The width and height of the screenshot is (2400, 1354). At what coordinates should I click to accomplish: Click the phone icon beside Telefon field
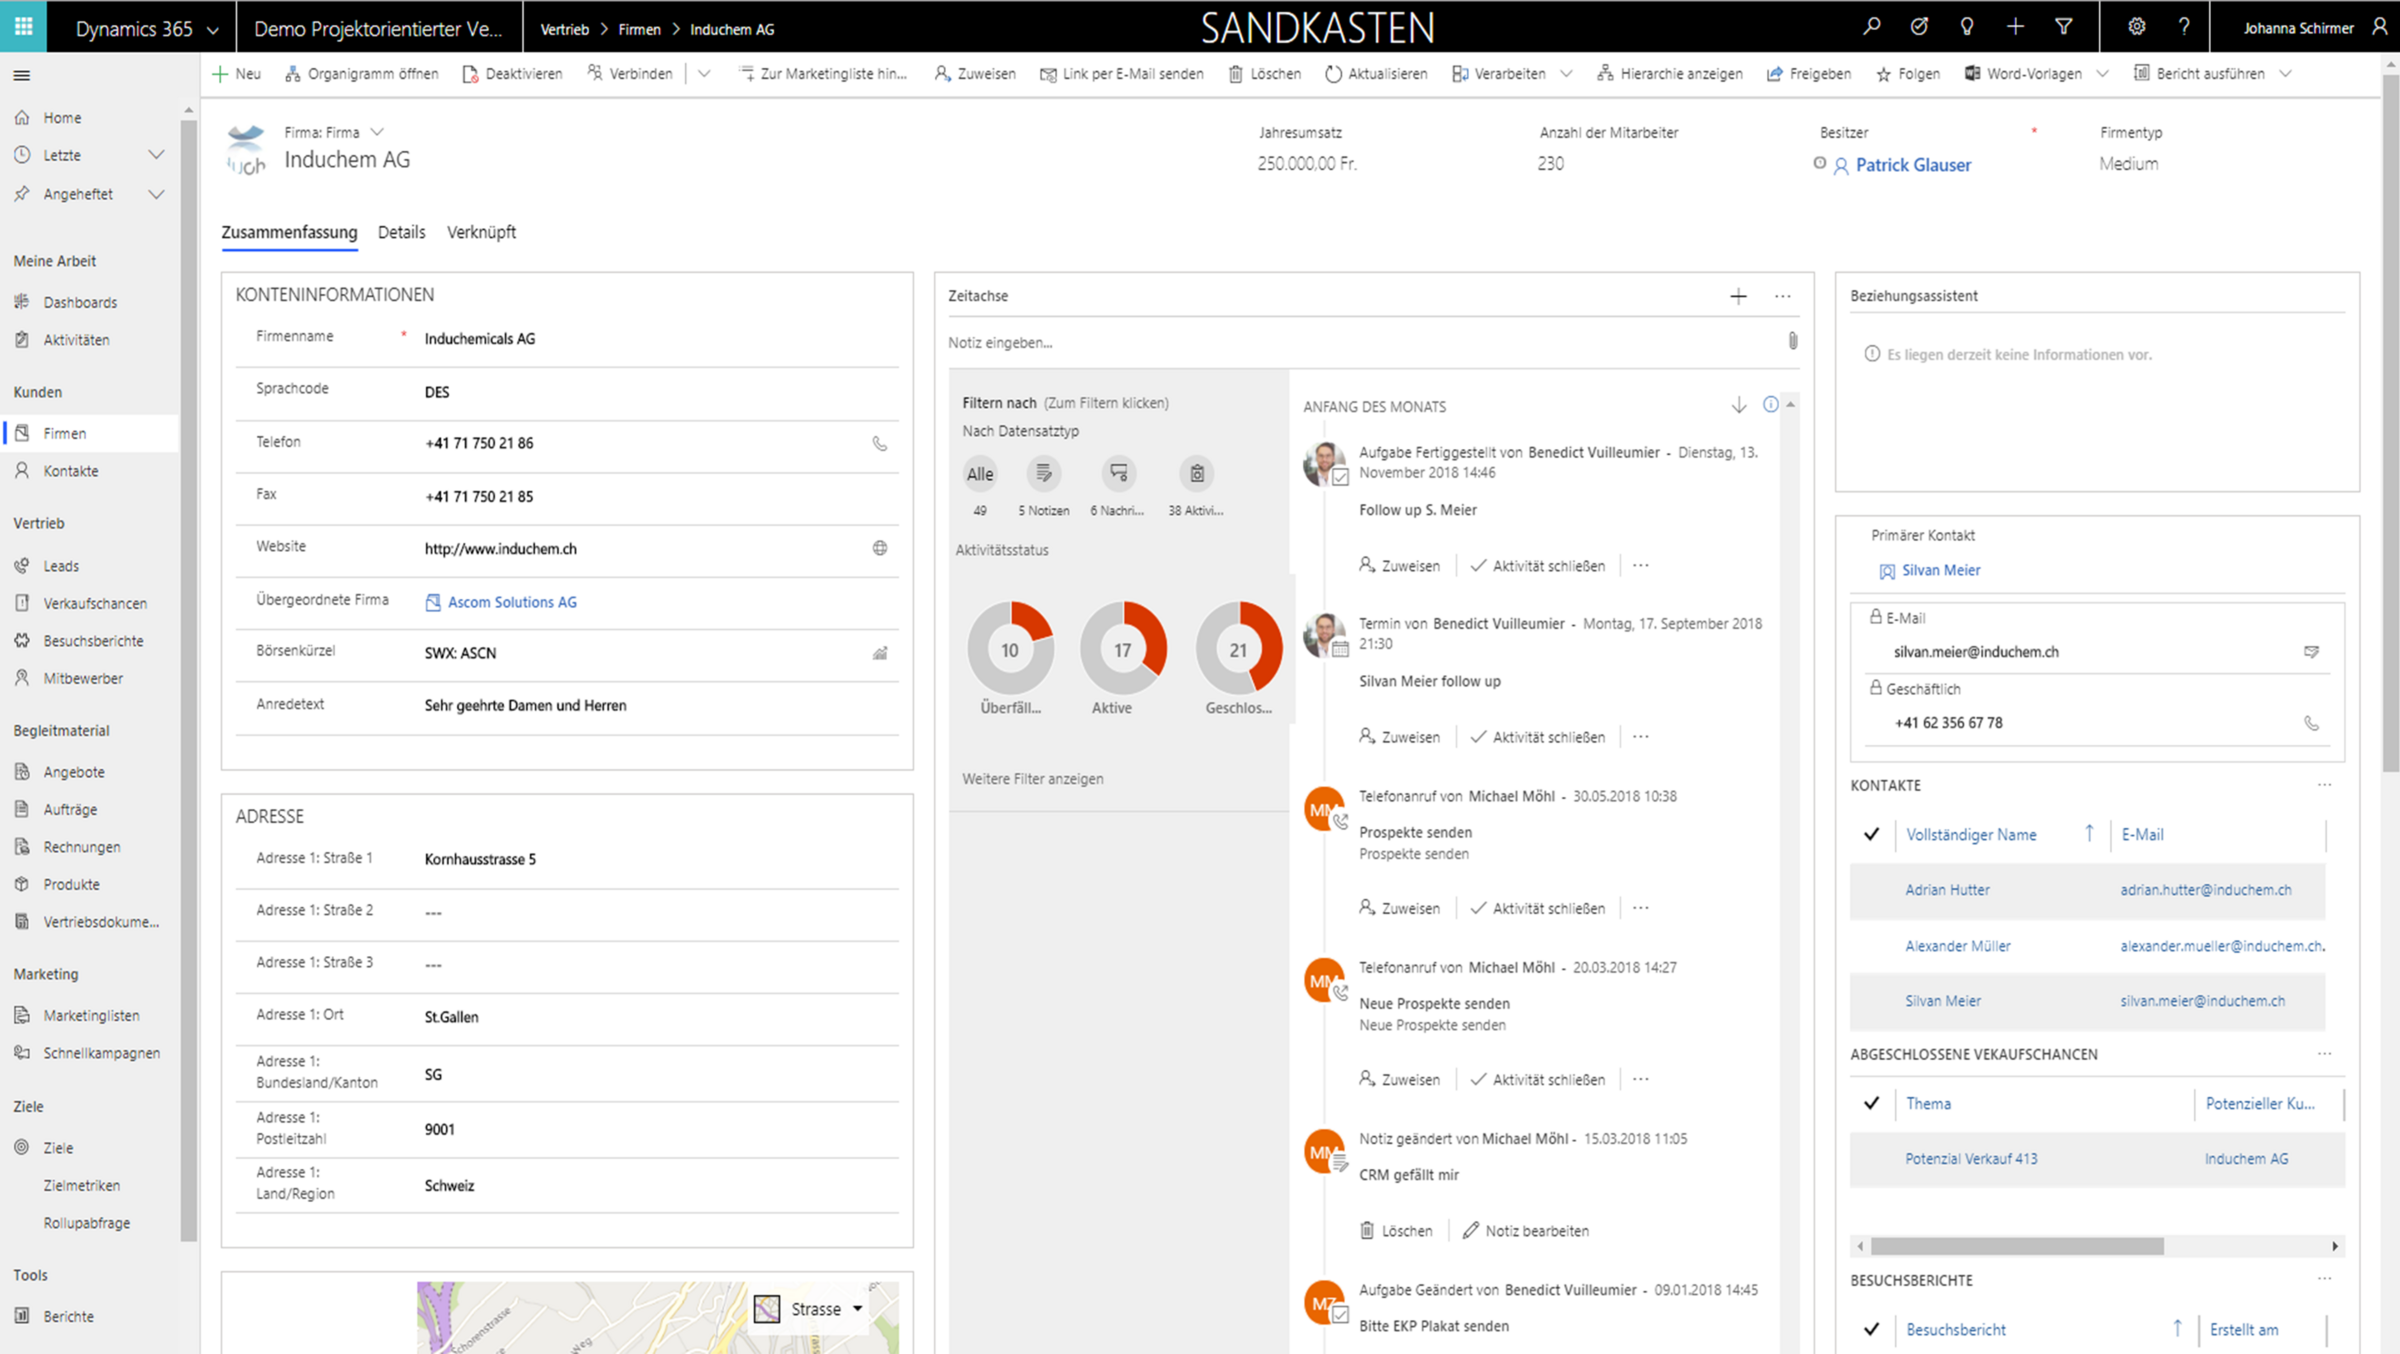coord(879,444)
